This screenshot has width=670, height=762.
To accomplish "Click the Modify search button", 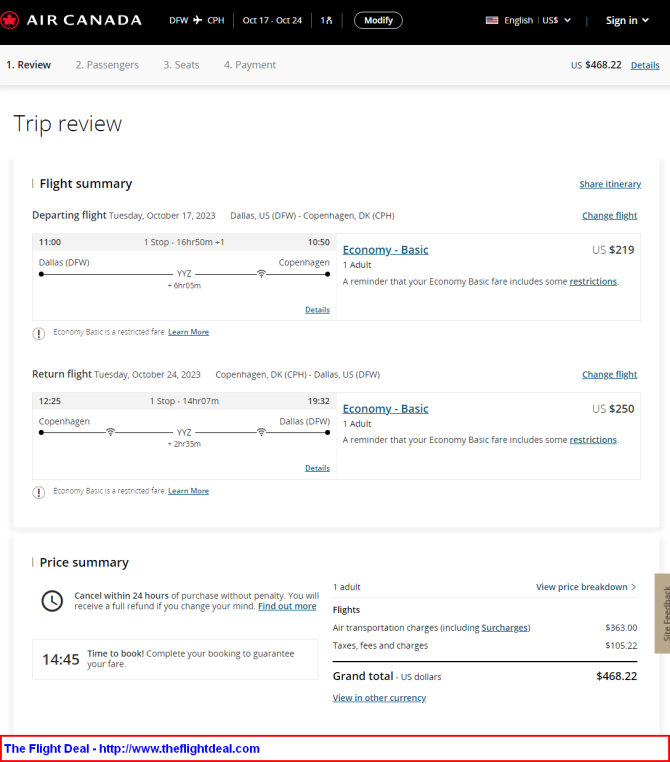I will pos(378,20).
